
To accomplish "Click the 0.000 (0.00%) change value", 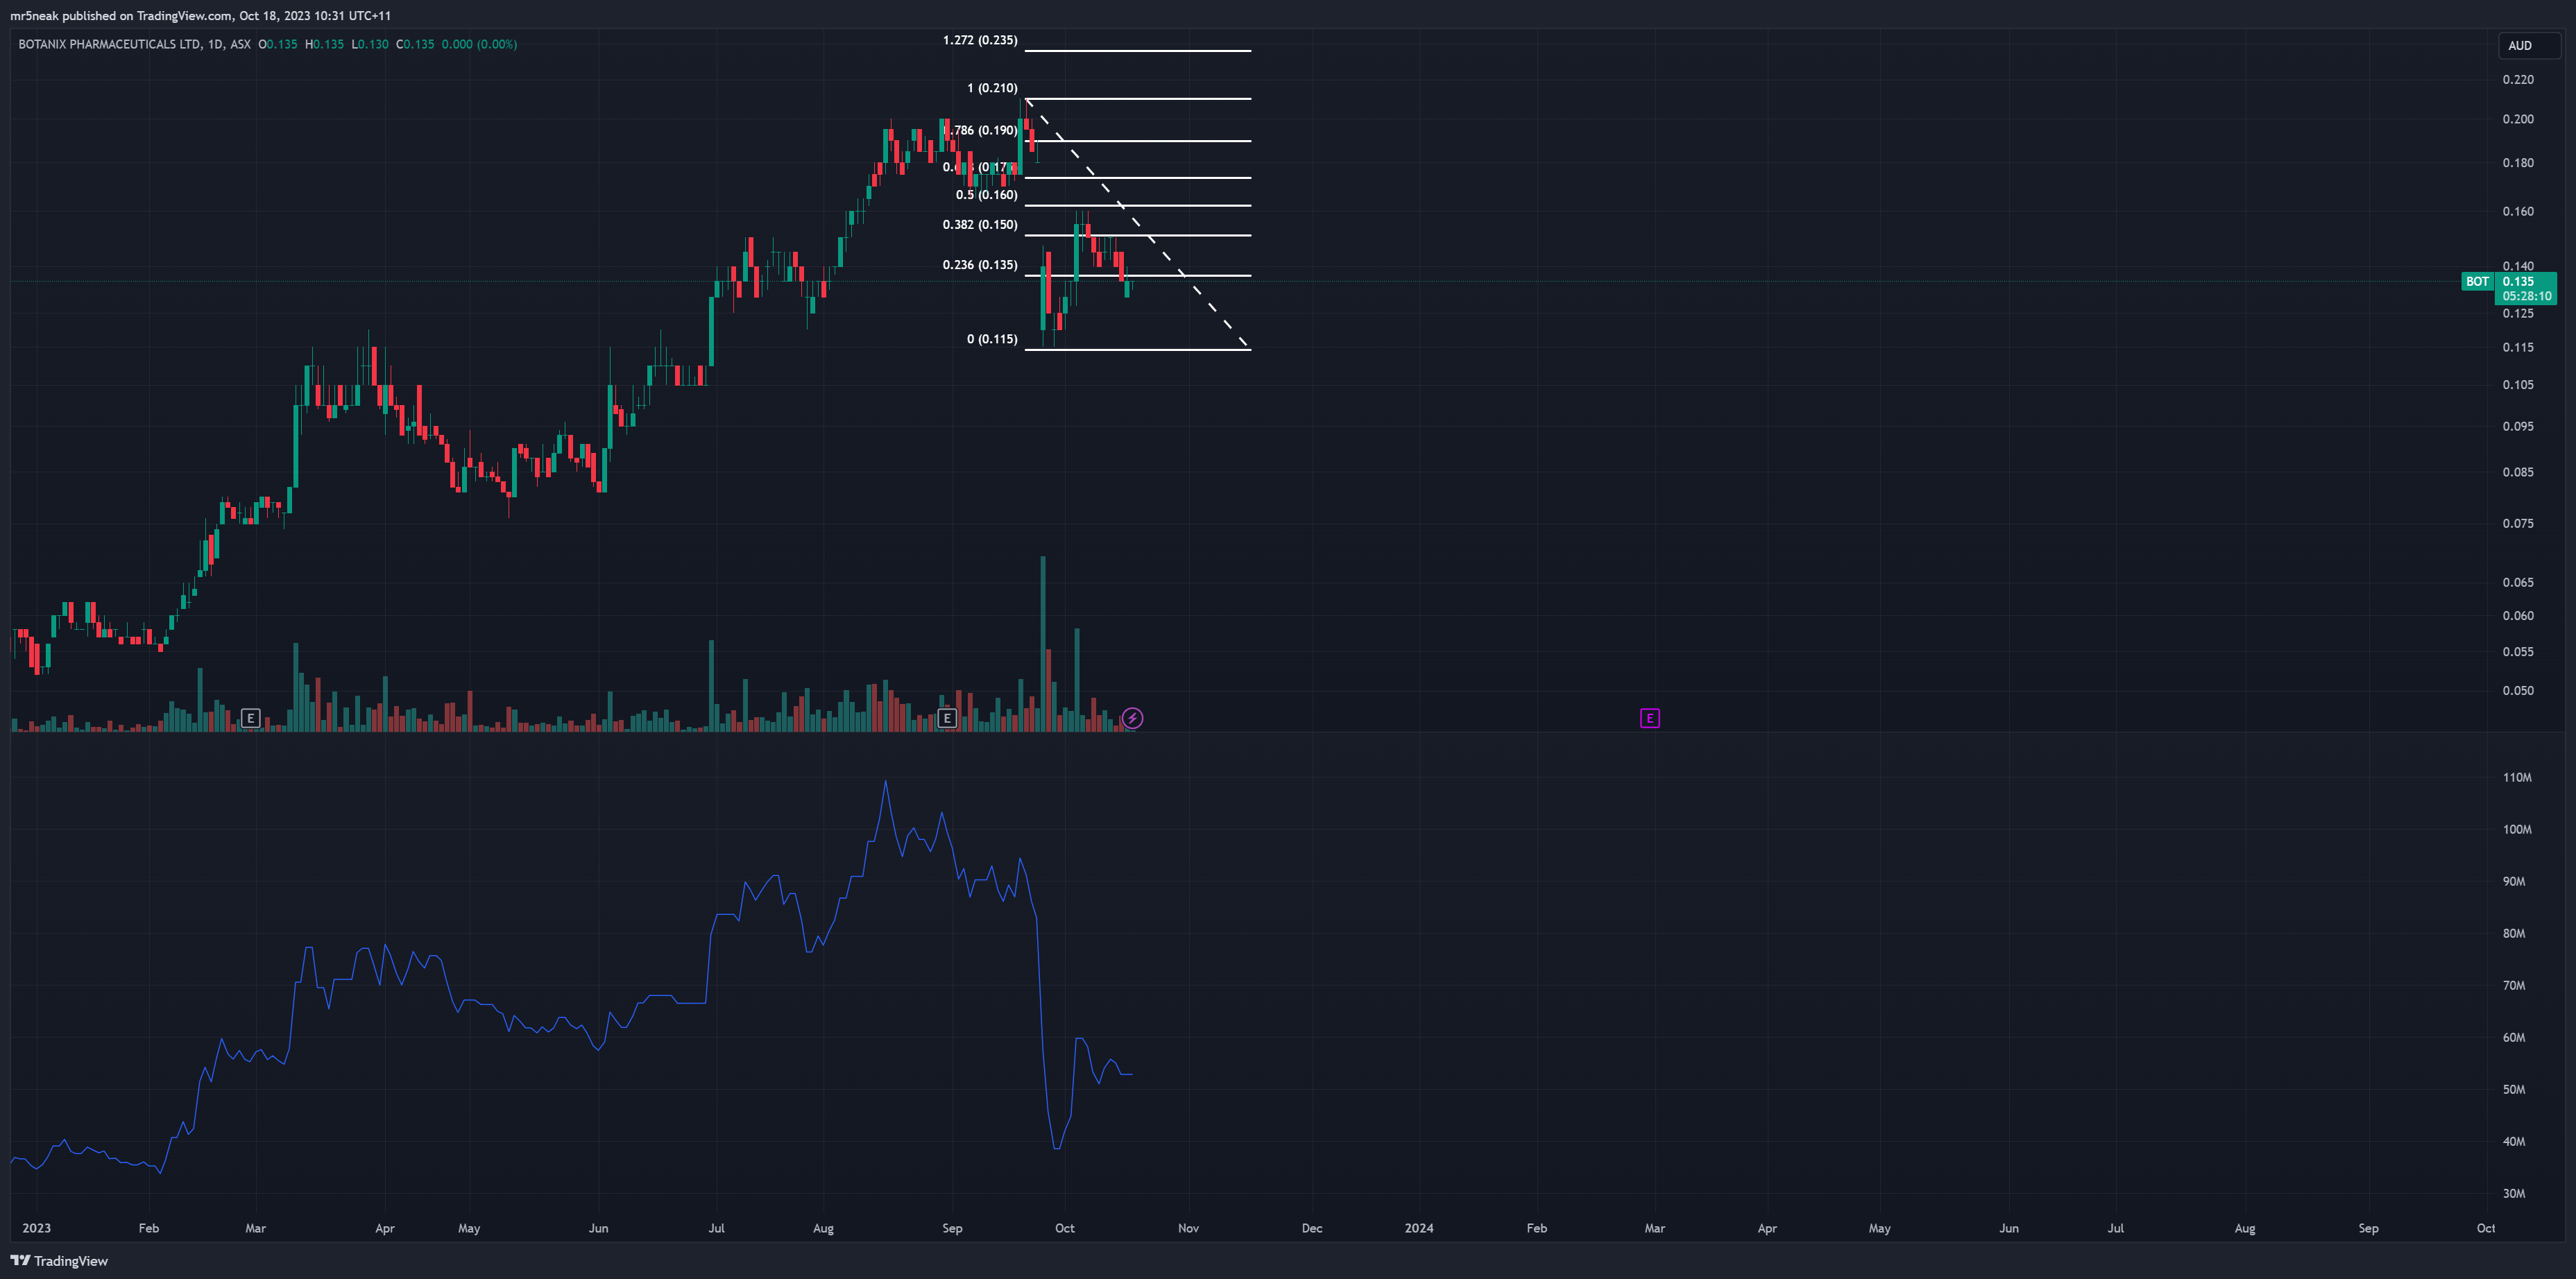I will tap(479, 44).
